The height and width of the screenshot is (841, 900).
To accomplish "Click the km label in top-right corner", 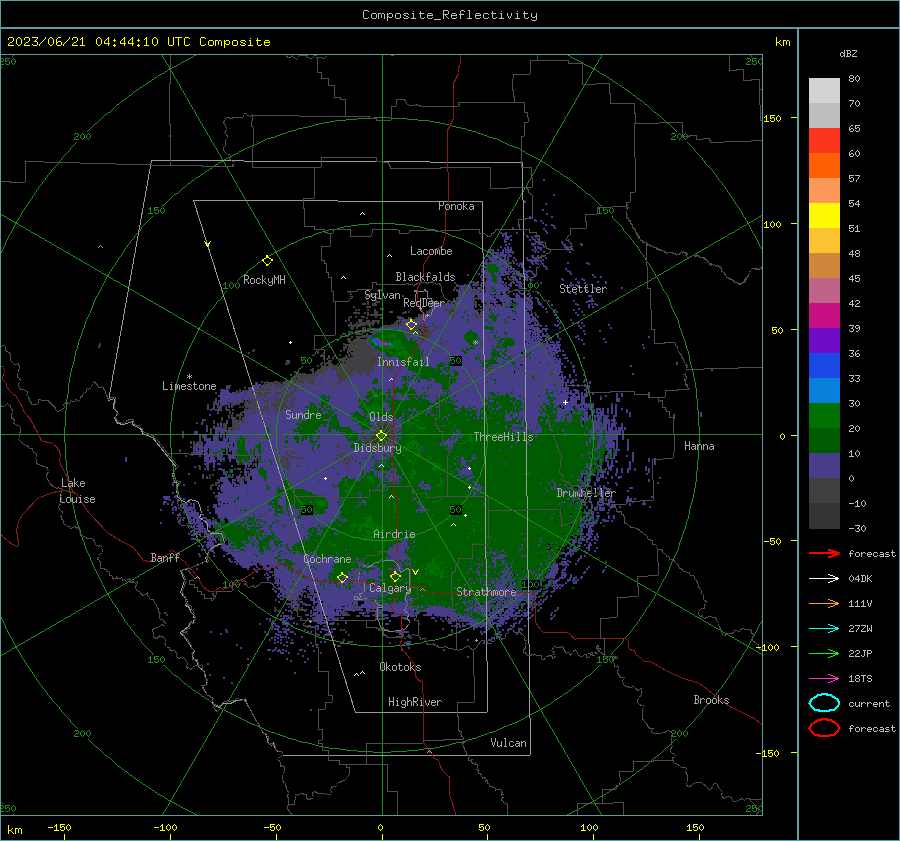I will 783,42.
